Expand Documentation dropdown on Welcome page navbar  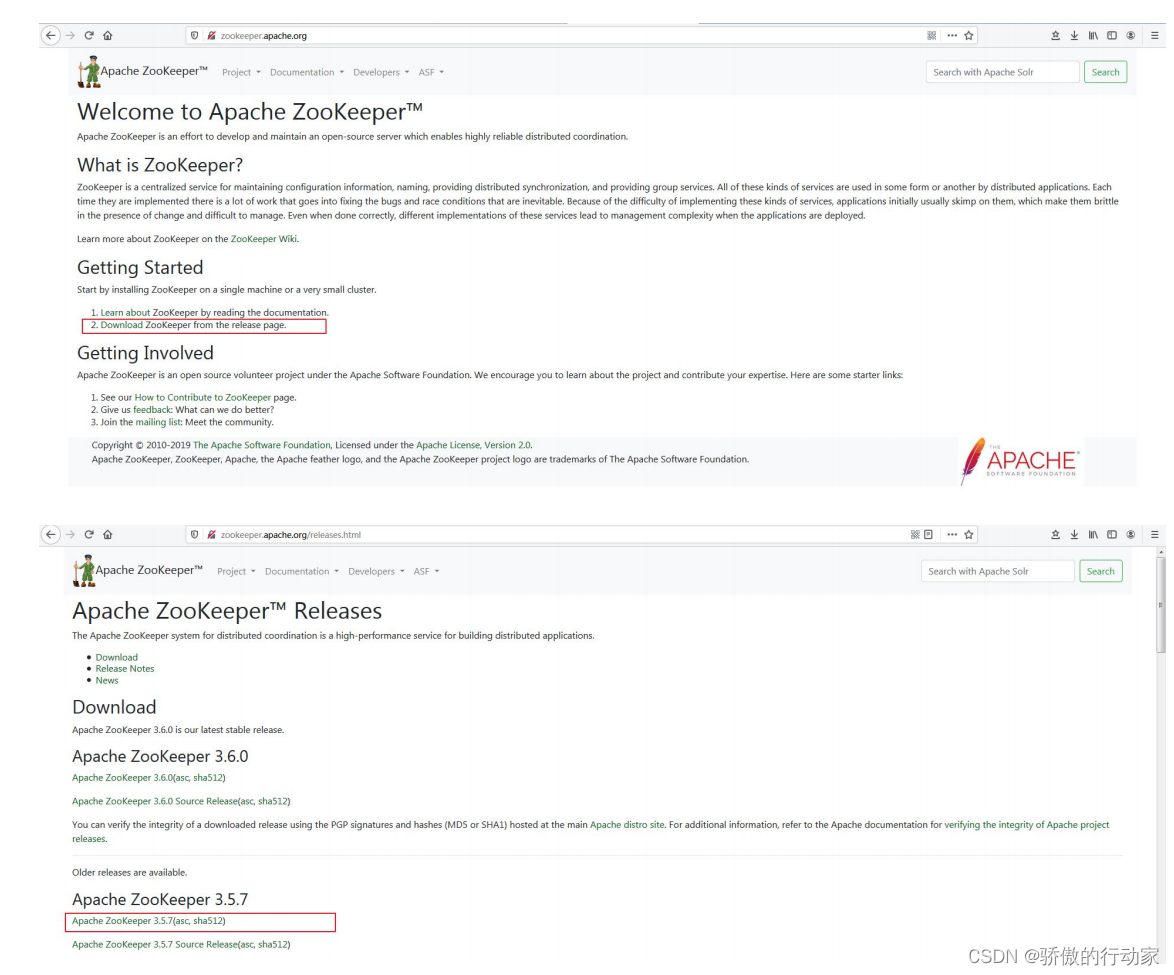click(307, 73)
